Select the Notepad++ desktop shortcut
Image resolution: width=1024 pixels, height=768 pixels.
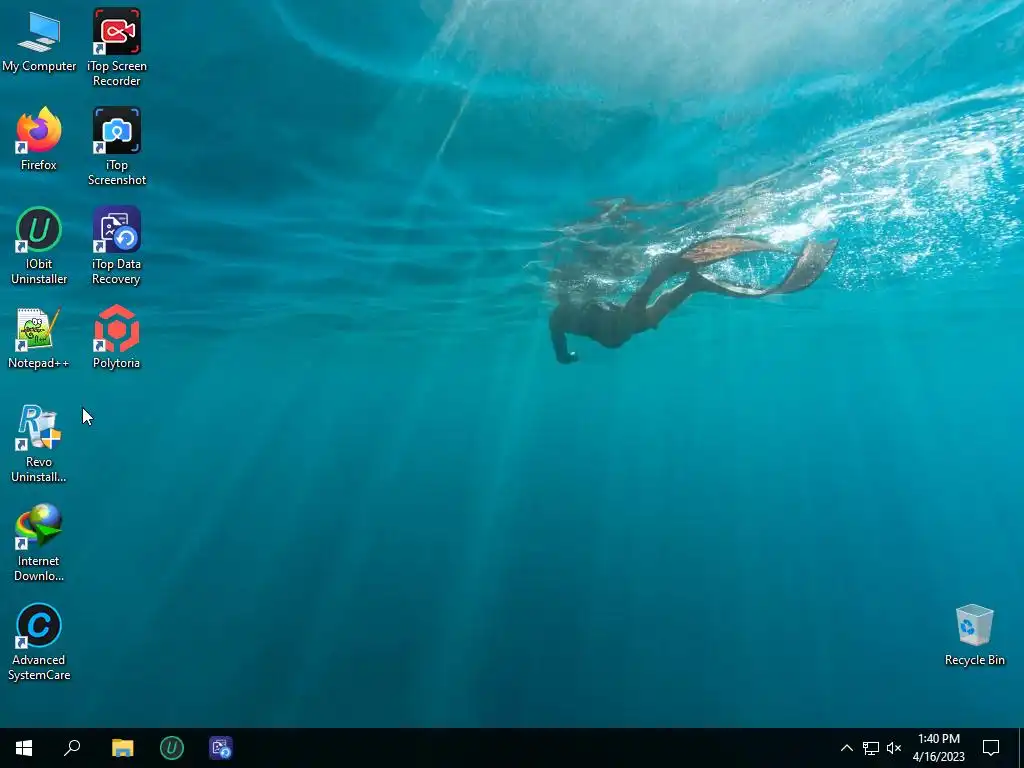pyautogui.click(x=39, y=338)
